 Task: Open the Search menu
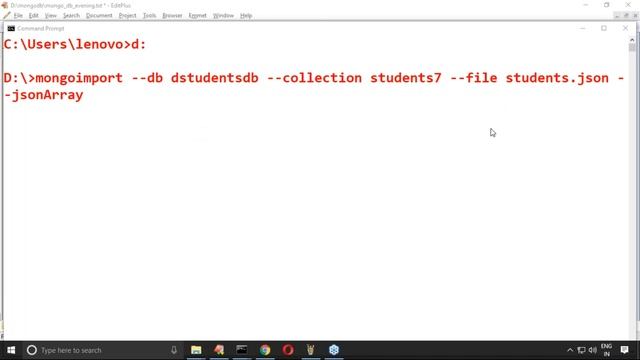(71, 16)
